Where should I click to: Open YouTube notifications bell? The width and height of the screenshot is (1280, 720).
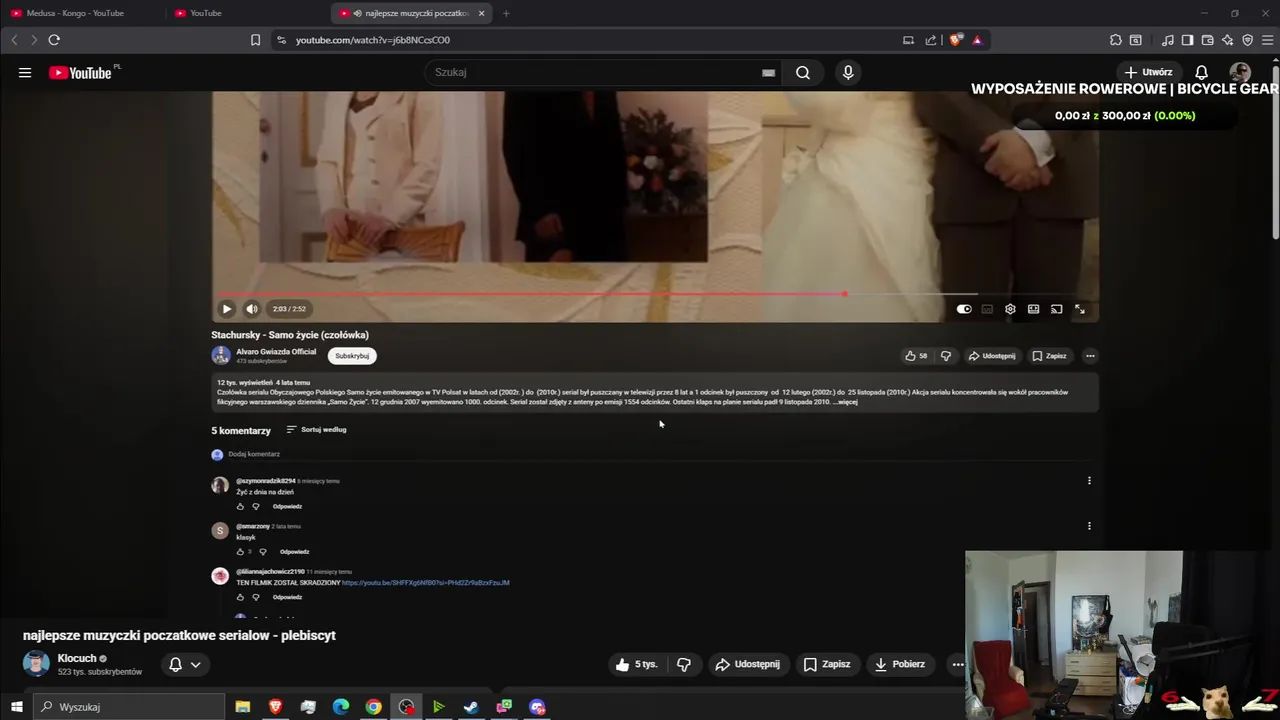click(x=1202, y=72)
